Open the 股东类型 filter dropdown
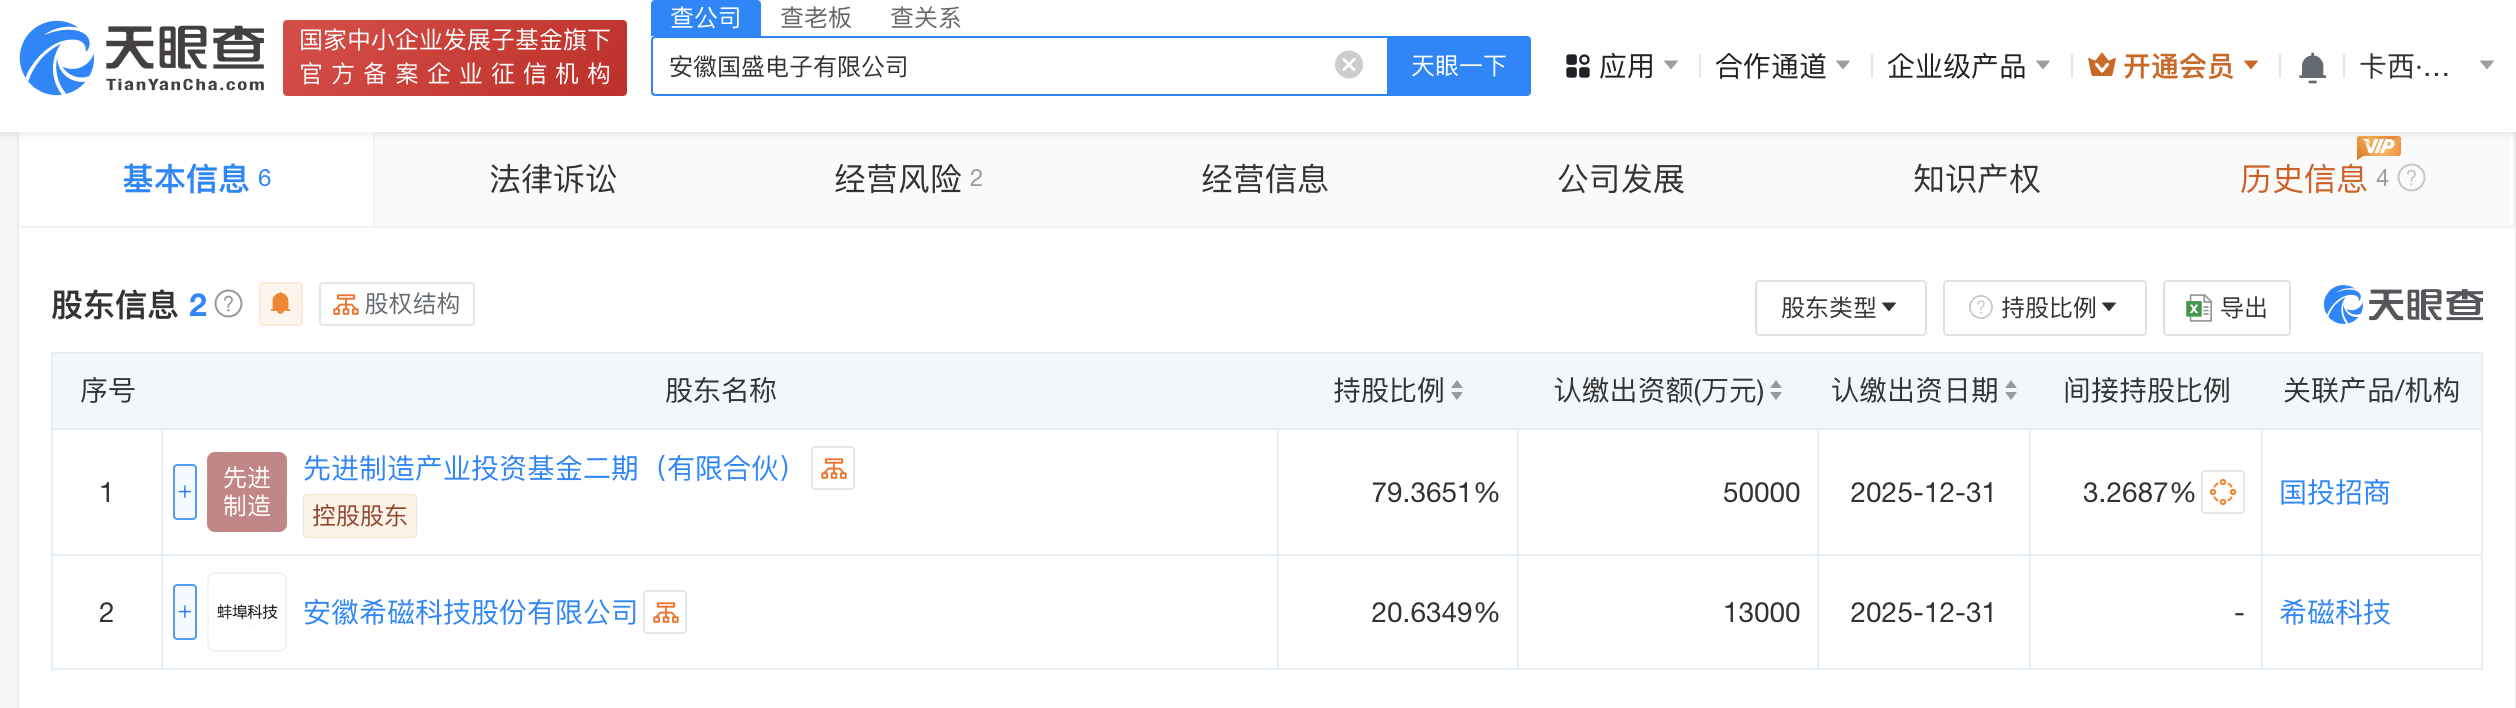 [x=1839, y=307]
